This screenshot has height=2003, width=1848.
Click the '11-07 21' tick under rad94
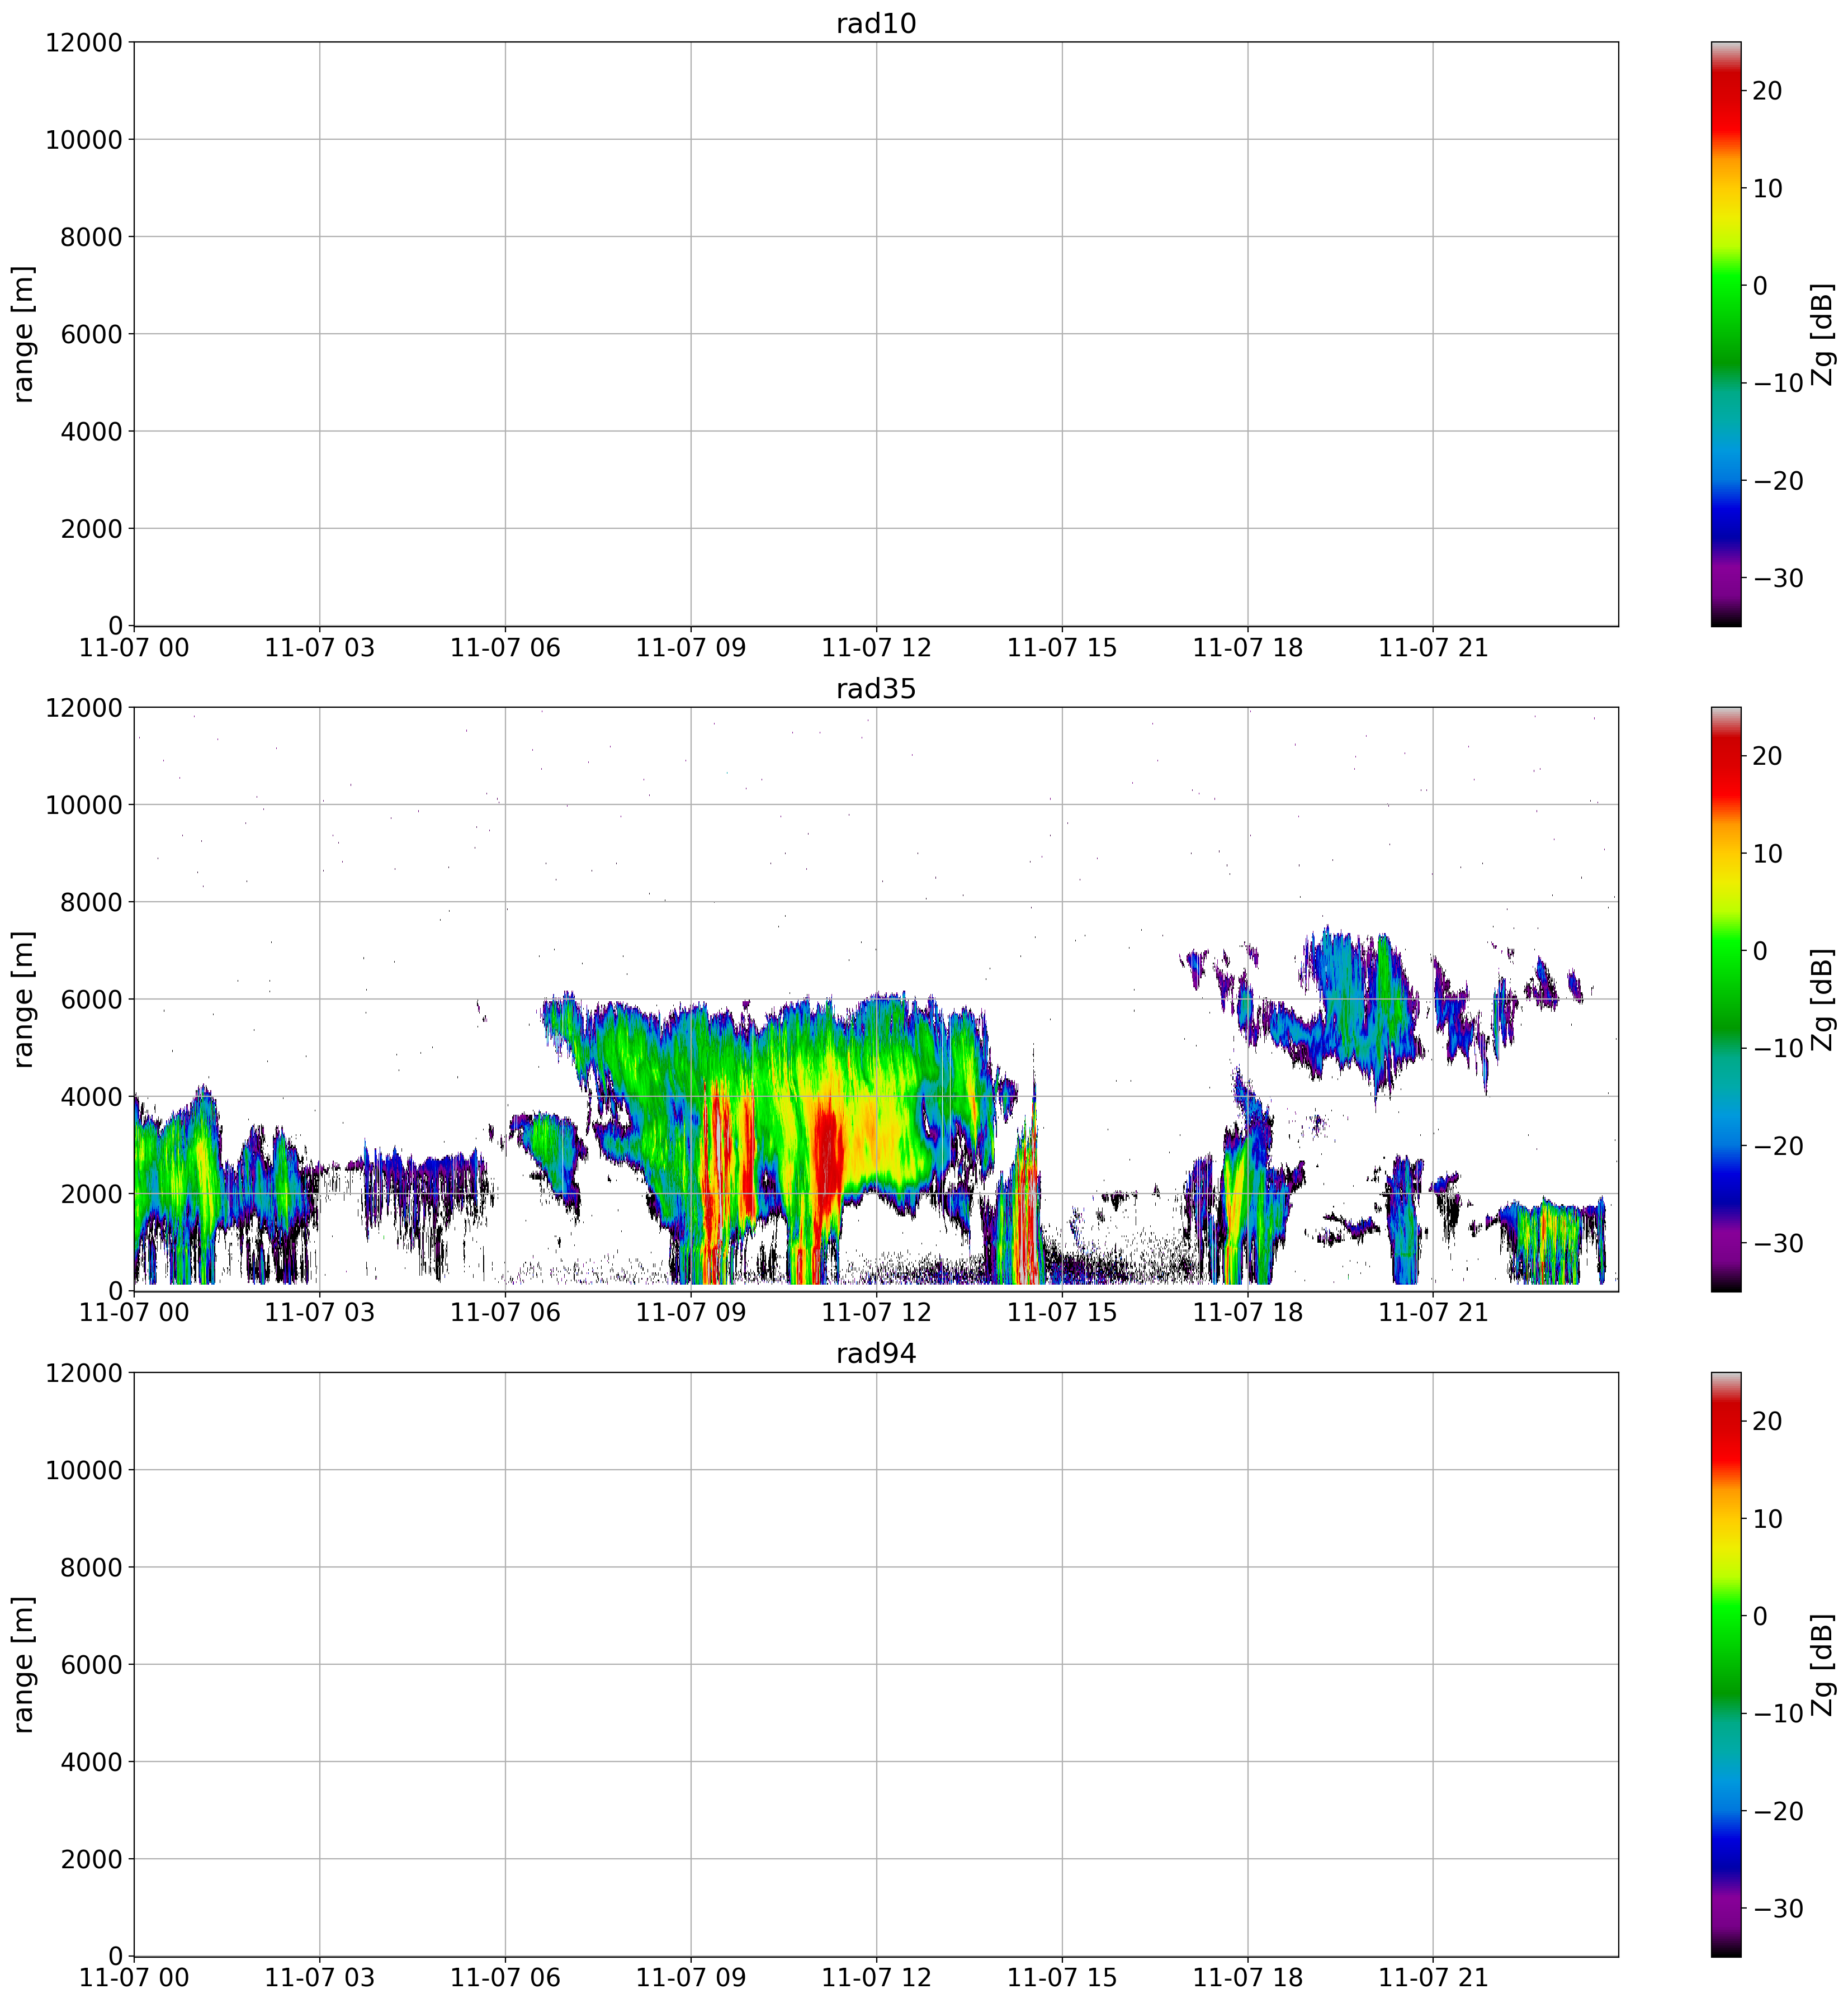coord(1433,1978)
